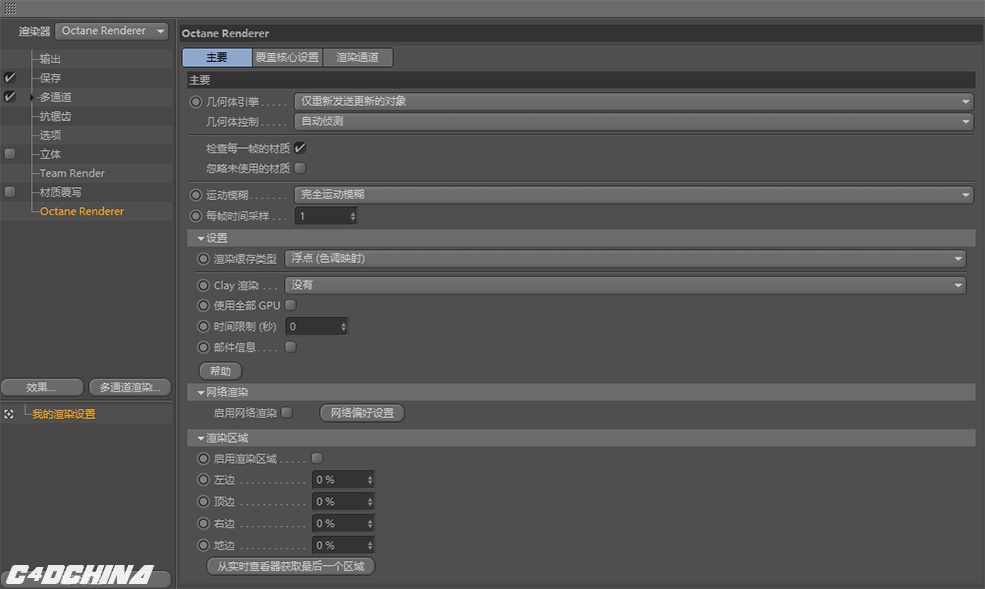Toggle the checkbox next to 保存
The height and width of the screenshot is (589, 985).
[x=9, y=77]
